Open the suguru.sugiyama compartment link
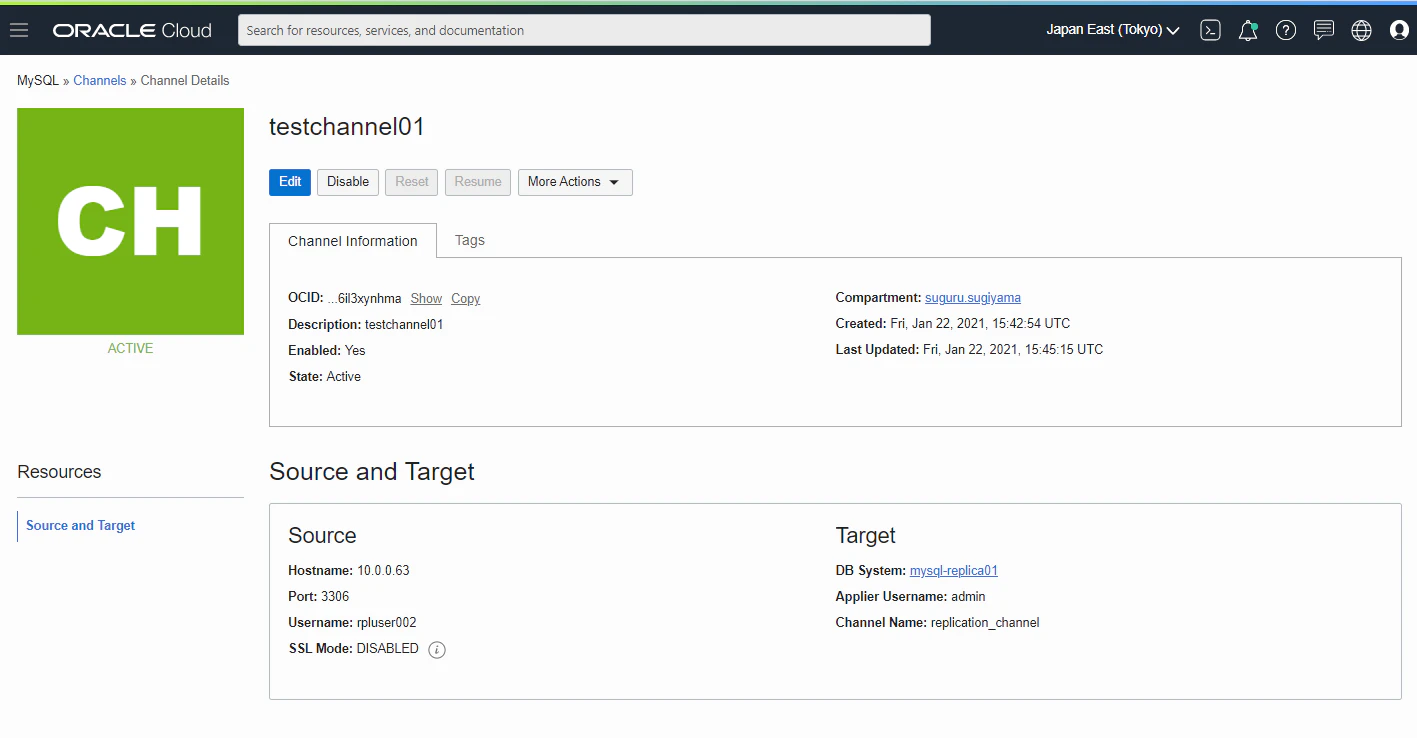 (973, 297)
